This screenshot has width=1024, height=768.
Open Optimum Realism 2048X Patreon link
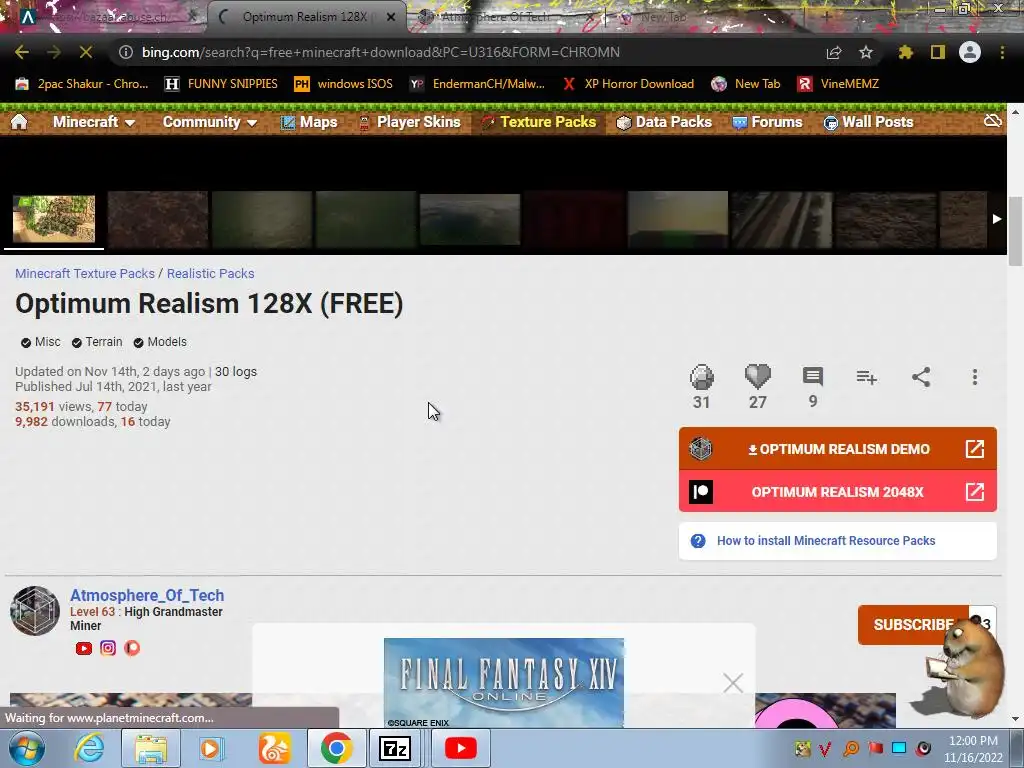(x=838, y=492)
